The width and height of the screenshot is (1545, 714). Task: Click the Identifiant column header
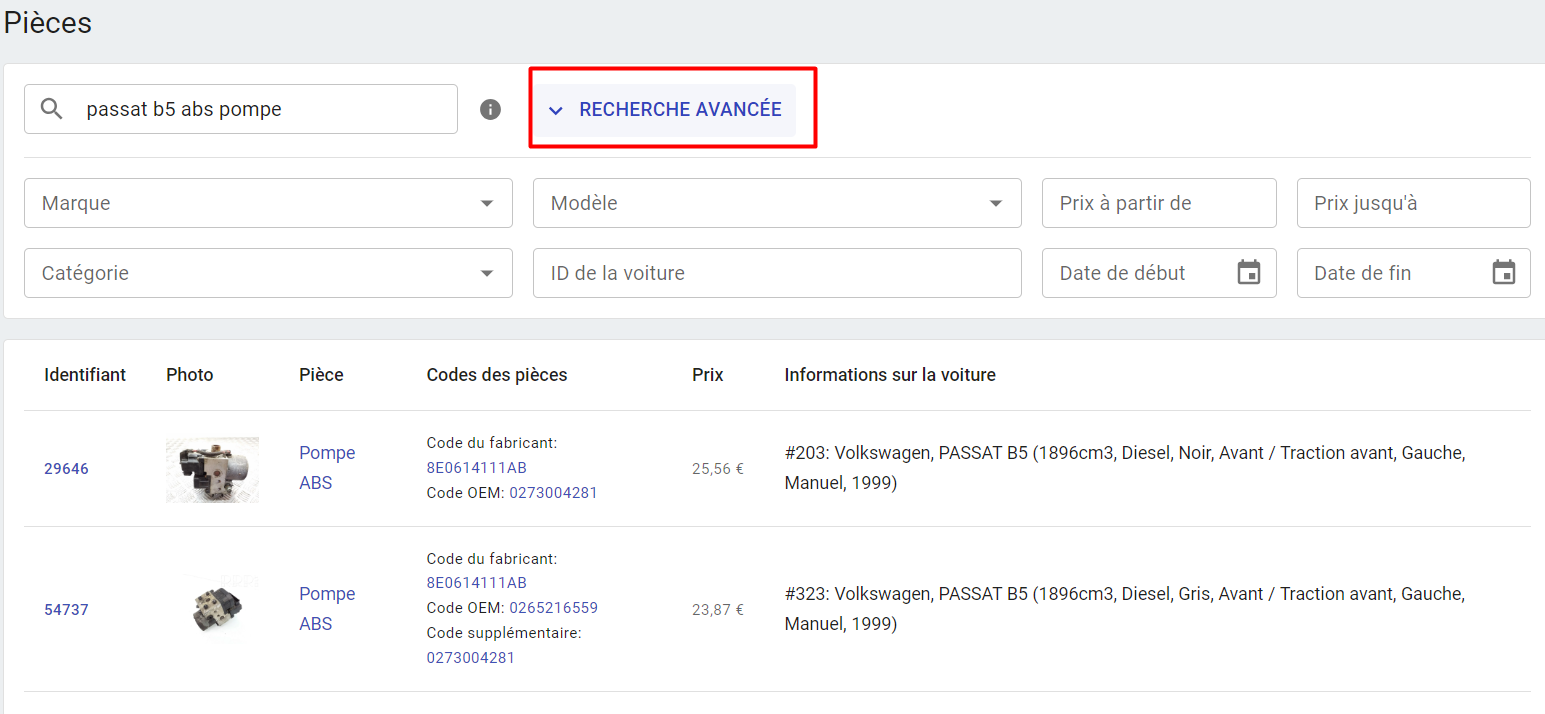click(x=85, y=375)
